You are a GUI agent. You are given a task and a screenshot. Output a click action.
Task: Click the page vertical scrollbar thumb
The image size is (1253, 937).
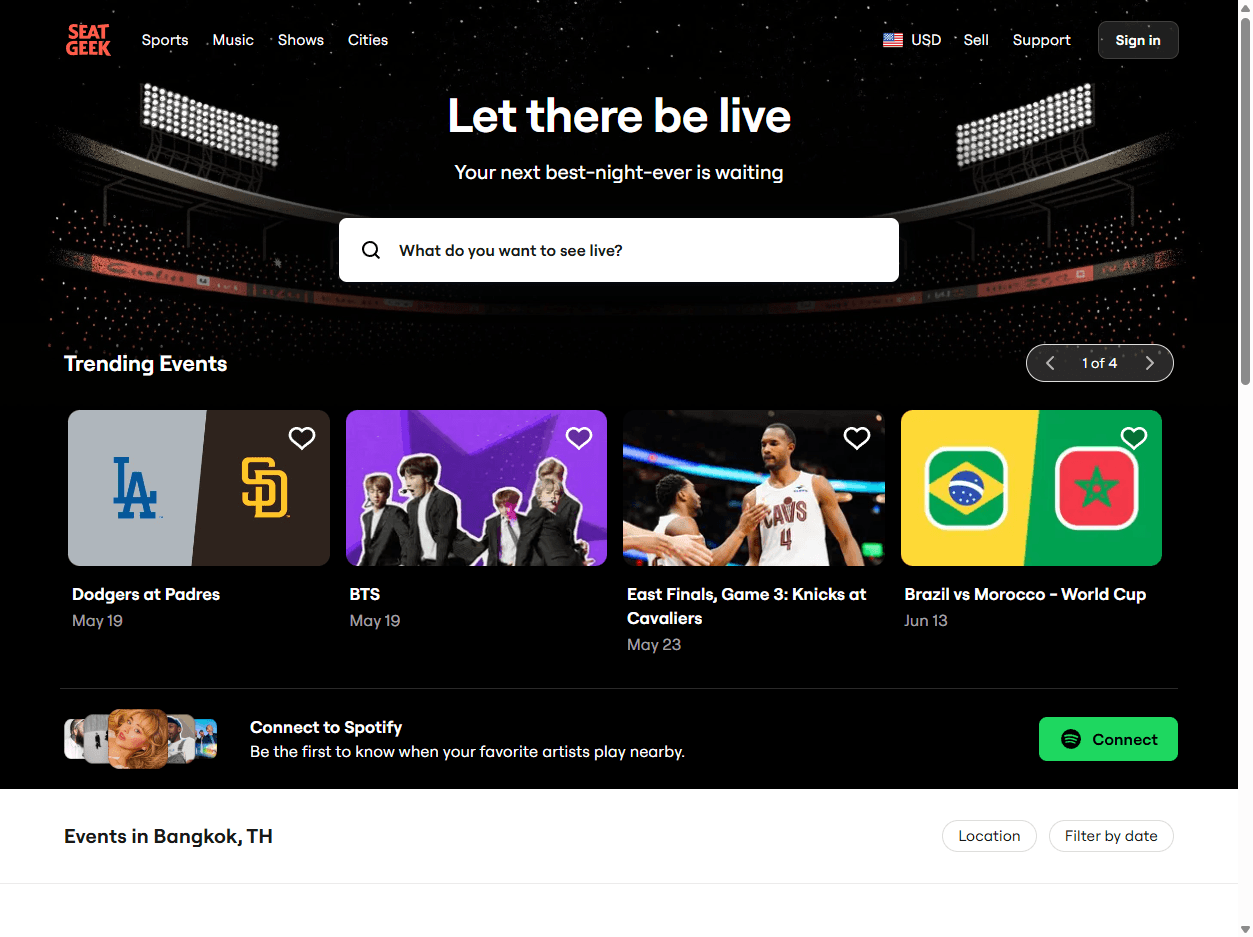(1245, 200)
